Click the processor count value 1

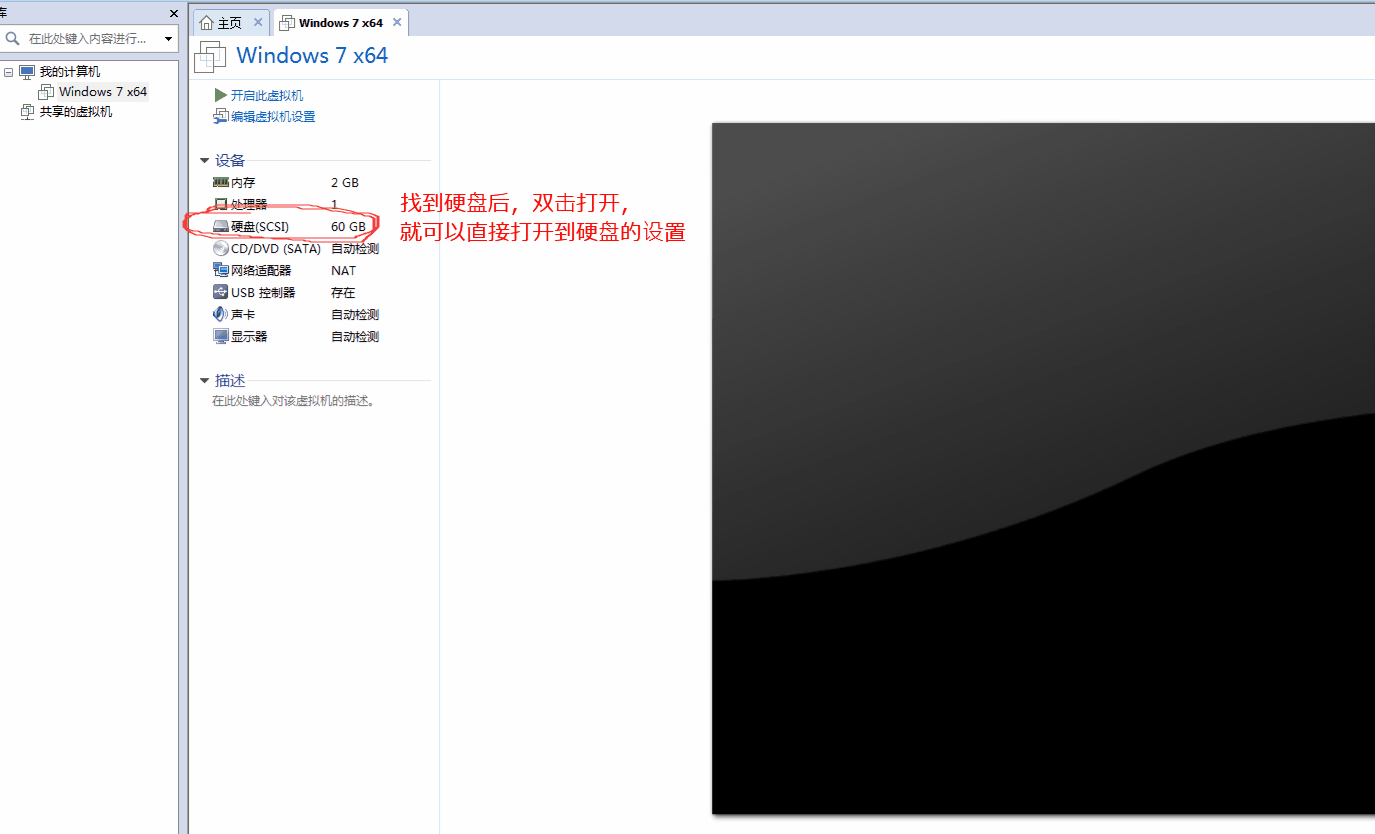click(x=335, y=205)
